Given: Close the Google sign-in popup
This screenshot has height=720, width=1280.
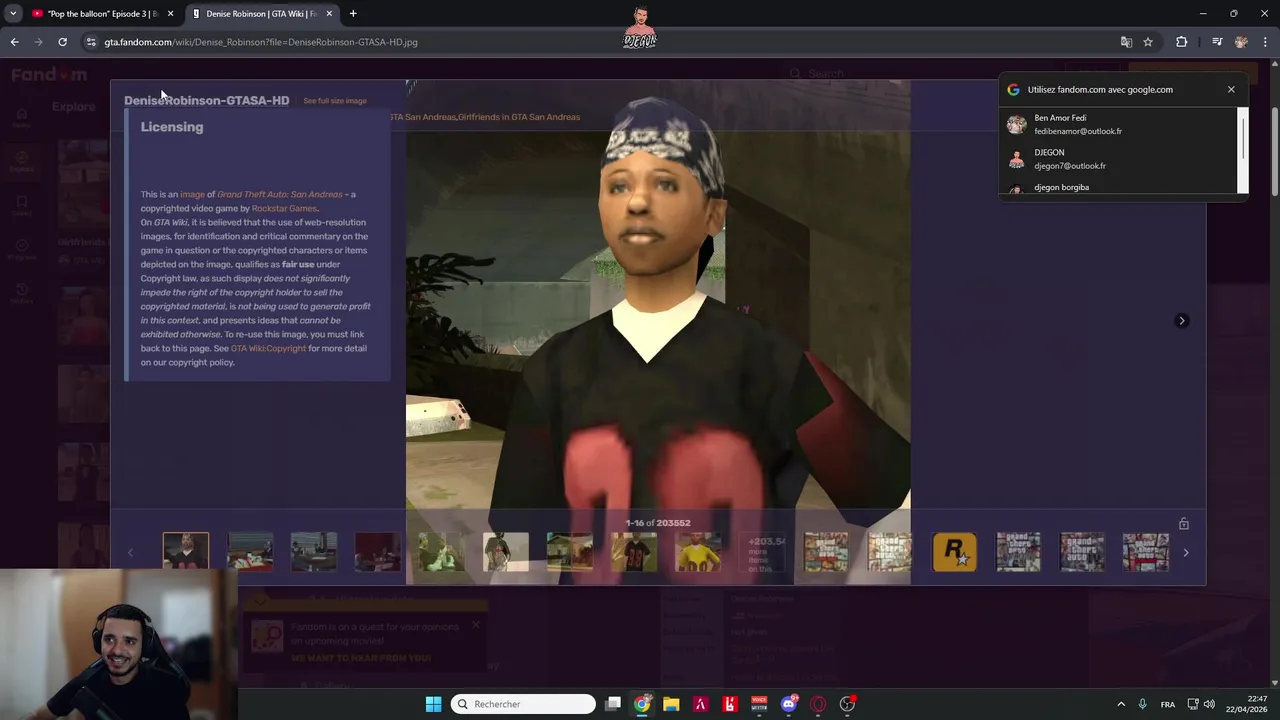Looking at the screenshot, I should 1231,89.
